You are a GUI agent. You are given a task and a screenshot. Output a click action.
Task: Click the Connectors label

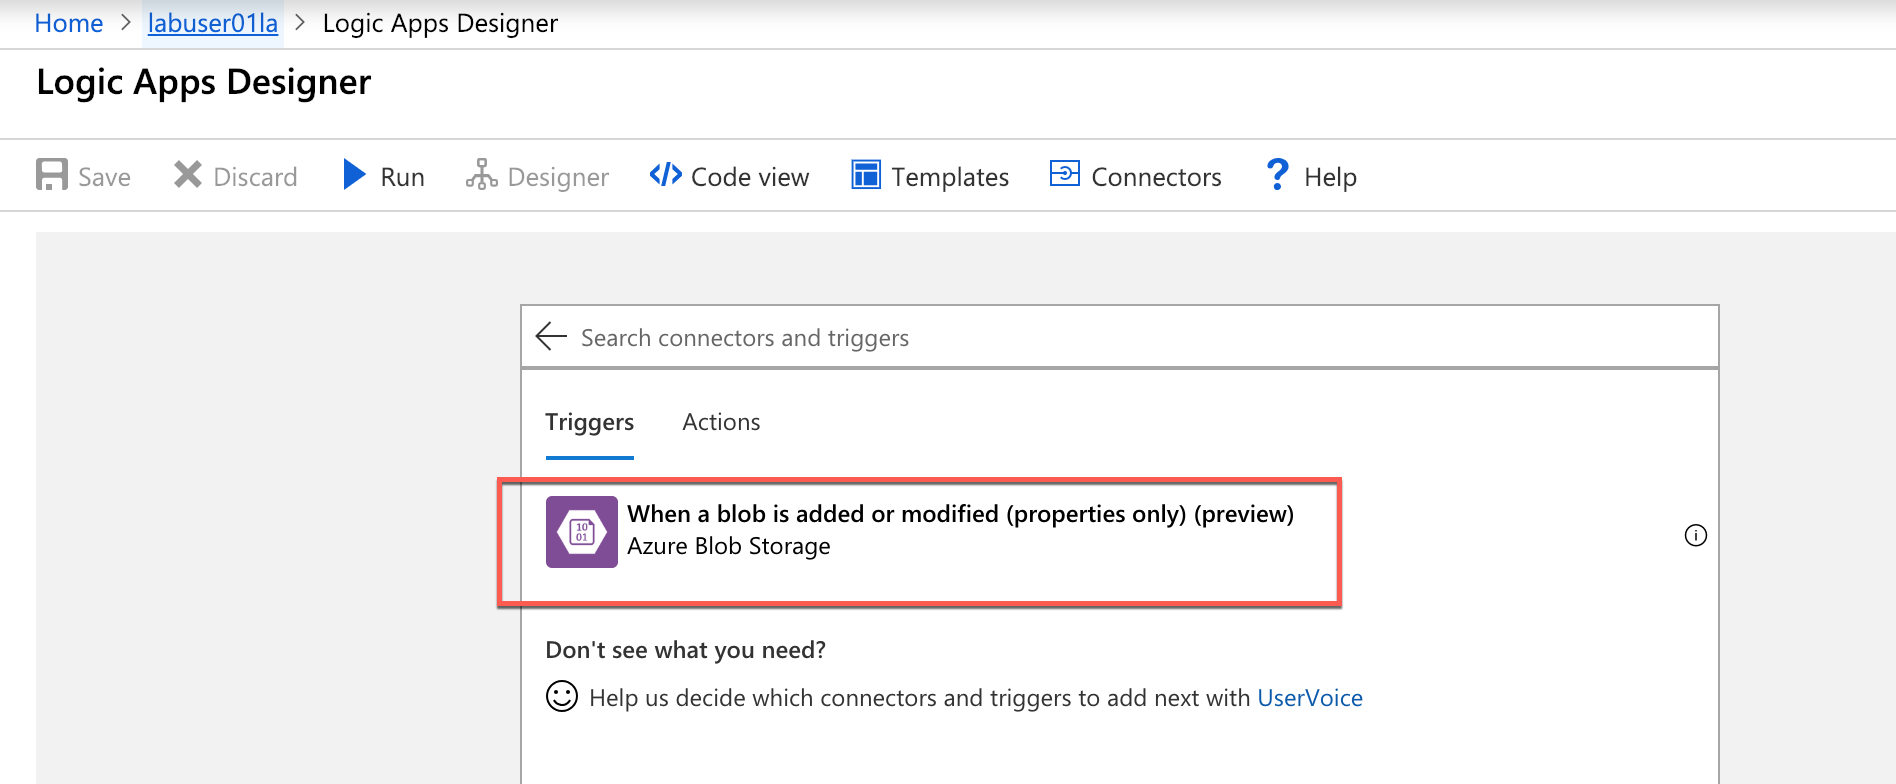coord(1156,177)
